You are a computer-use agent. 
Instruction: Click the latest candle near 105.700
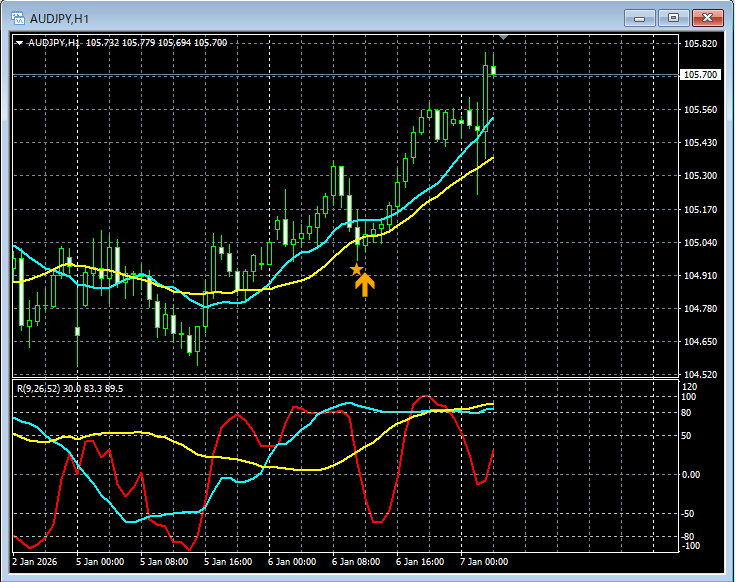click(493, 70)
